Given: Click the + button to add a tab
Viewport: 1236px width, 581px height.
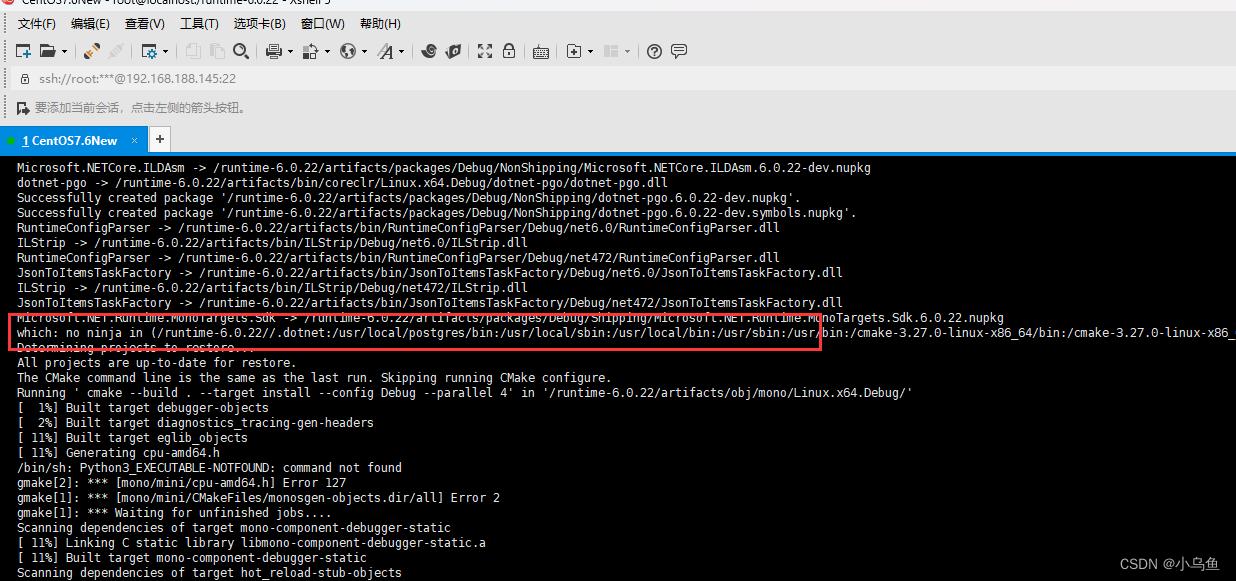Looking at the screenshot, I should 159,139.
